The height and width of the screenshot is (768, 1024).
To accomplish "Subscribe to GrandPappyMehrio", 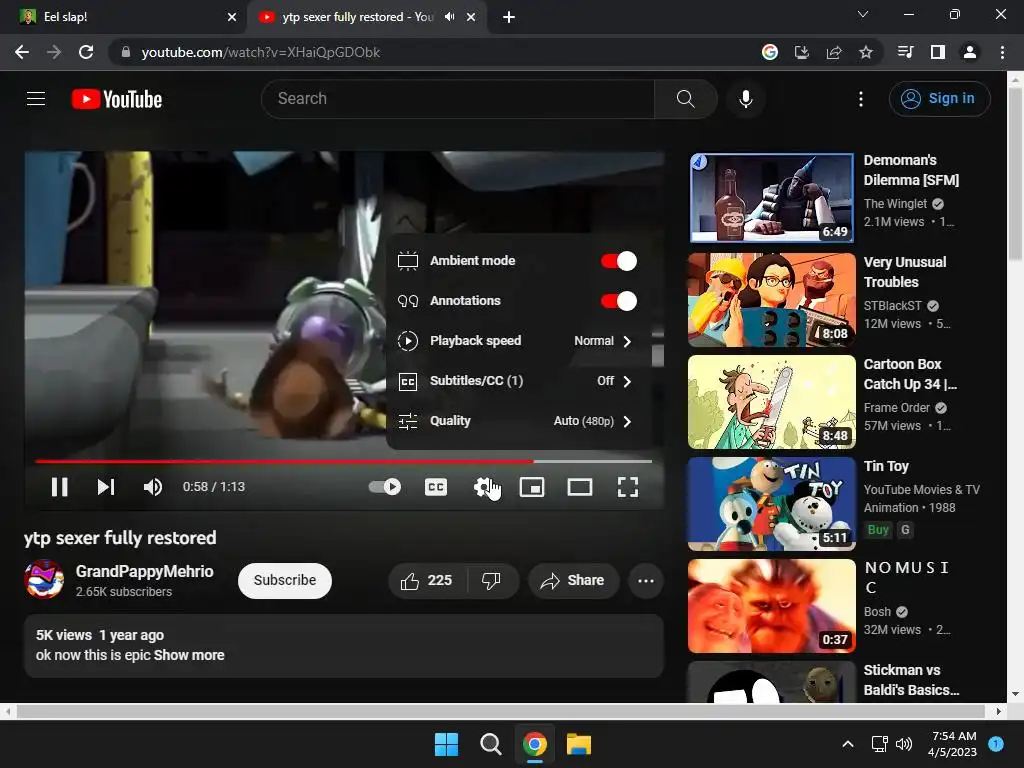I will click(285, 581).
